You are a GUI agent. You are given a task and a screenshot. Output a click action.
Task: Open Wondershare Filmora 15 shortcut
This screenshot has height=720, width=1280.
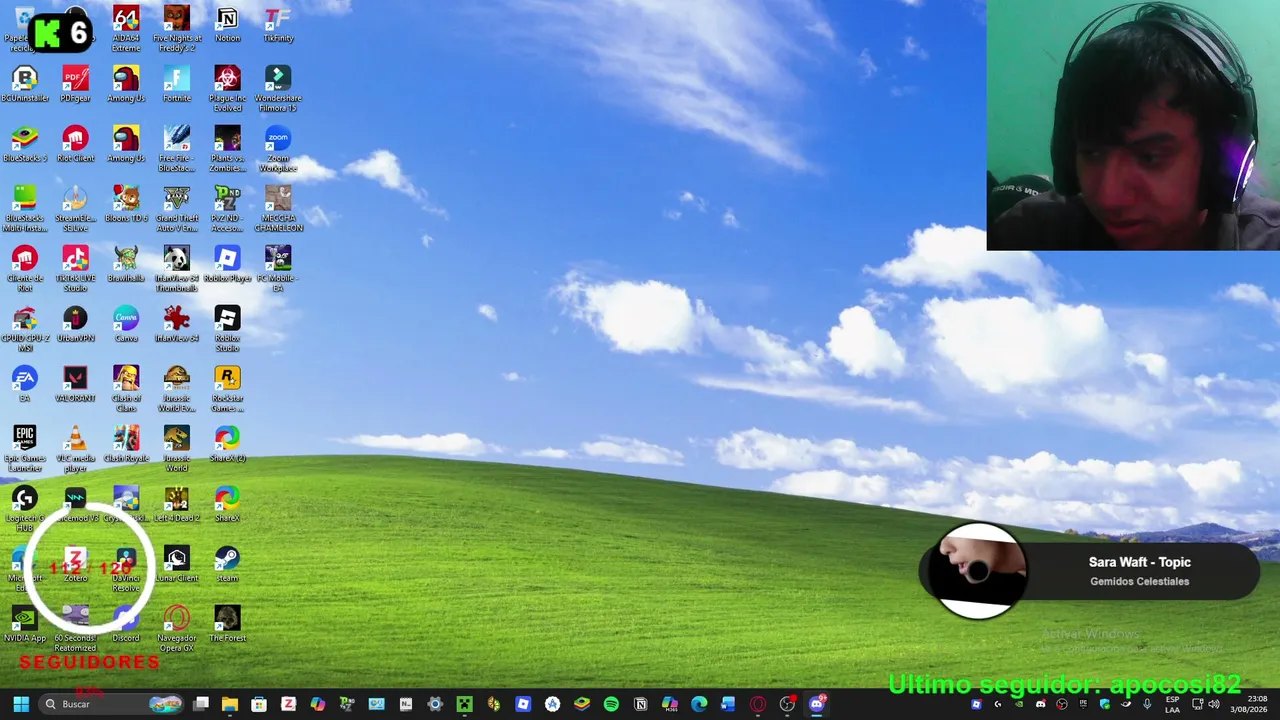(278, 89)
